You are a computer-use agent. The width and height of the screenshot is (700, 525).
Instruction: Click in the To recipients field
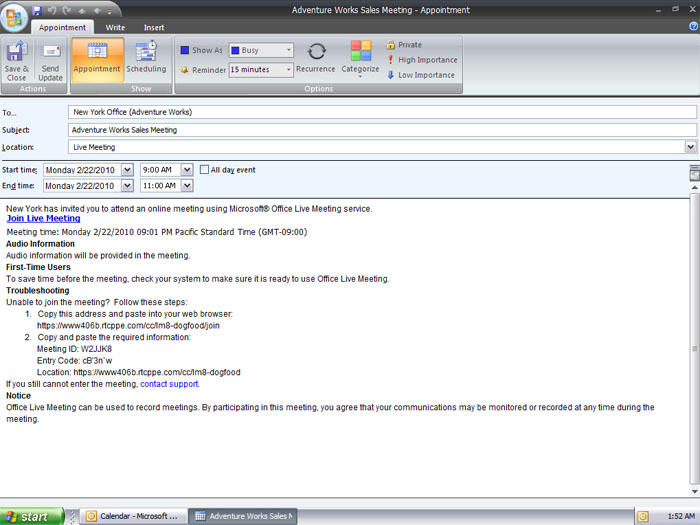click(x=382, y=112)
